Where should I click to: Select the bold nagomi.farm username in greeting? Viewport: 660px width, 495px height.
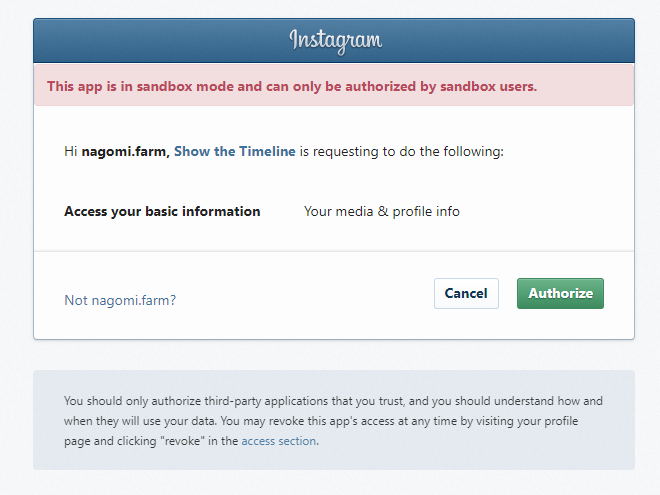[x=125, y=152]
